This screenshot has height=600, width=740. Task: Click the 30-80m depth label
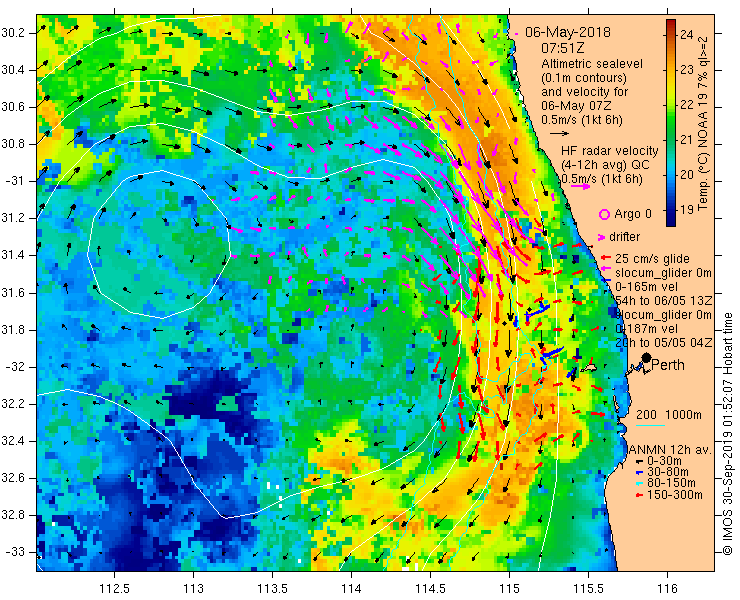pyautogui.click(x=667, y=472)
